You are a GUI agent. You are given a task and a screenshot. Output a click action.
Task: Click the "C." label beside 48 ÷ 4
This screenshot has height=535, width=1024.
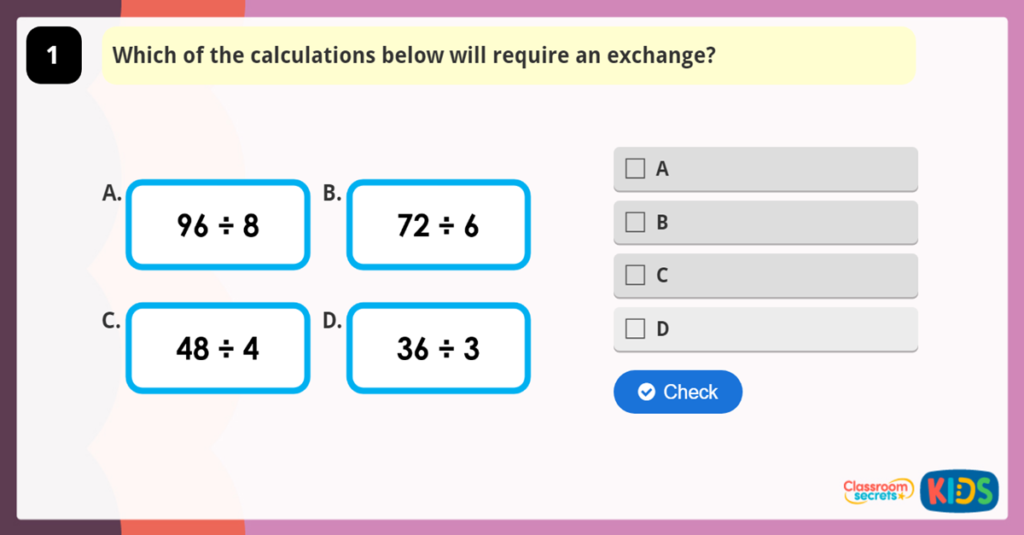(x=112, y=320)
